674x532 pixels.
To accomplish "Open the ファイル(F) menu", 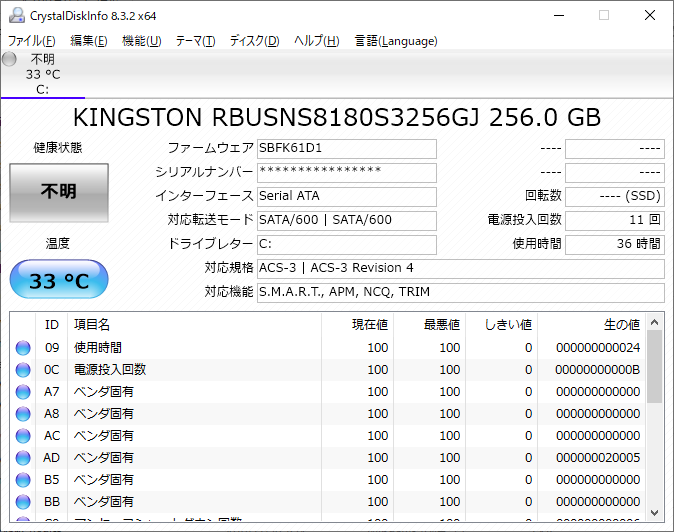I will [x=32, y=41].
